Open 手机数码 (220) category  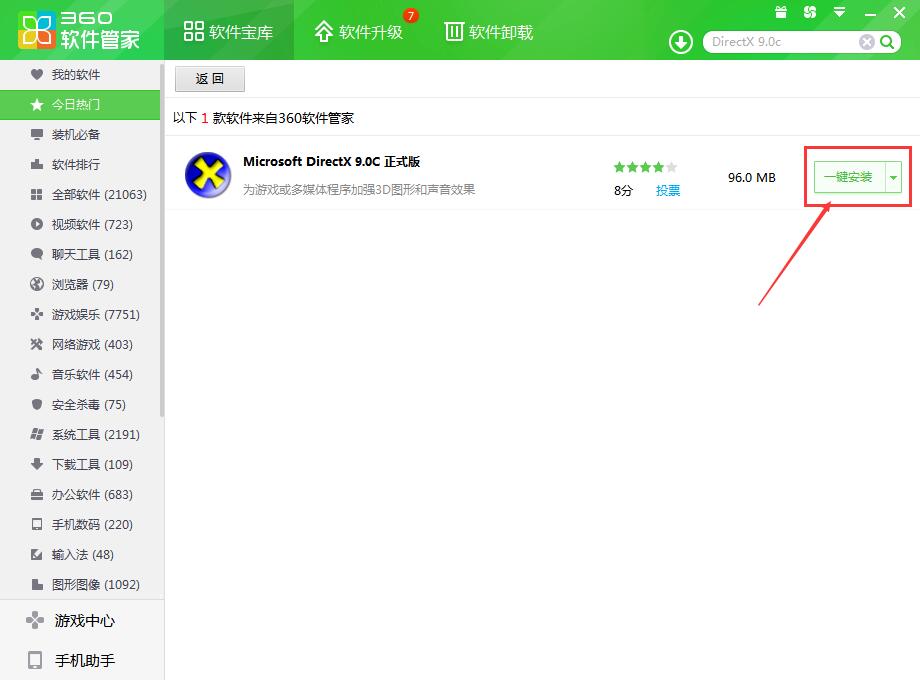tap(80, 525)
